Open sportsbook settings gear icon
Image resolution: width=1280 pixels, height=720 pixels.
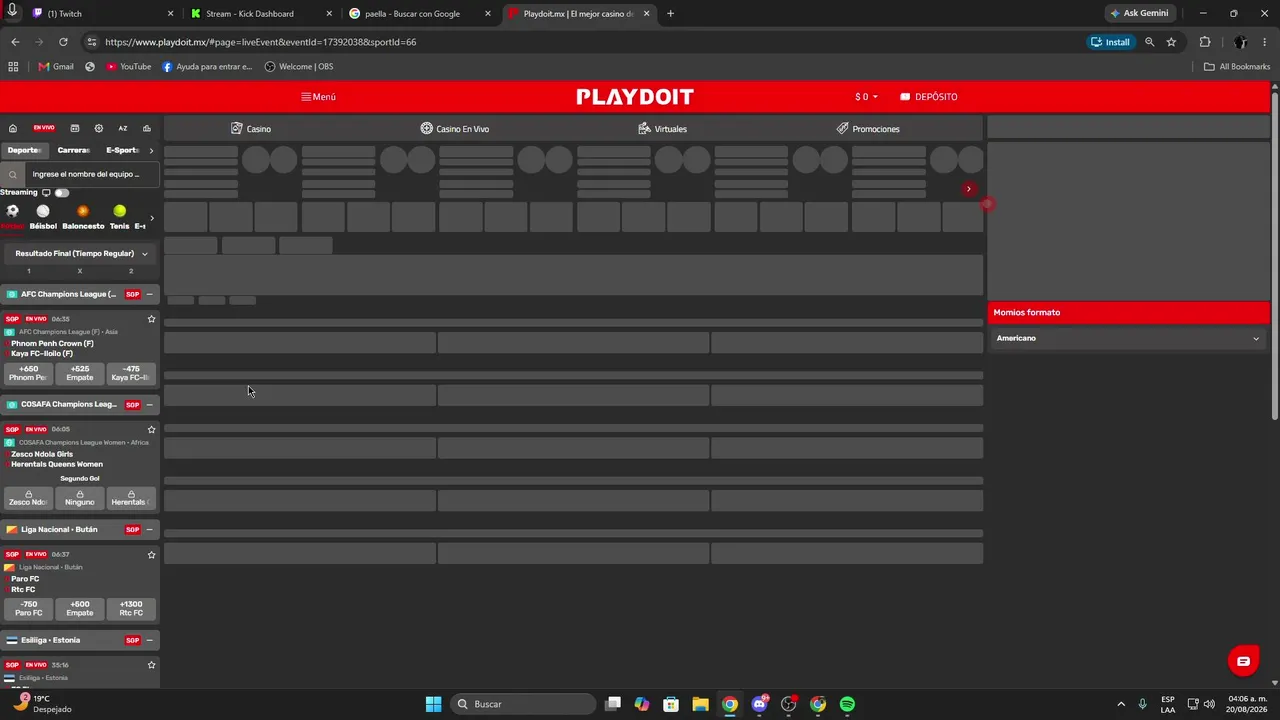coord(99,128)
